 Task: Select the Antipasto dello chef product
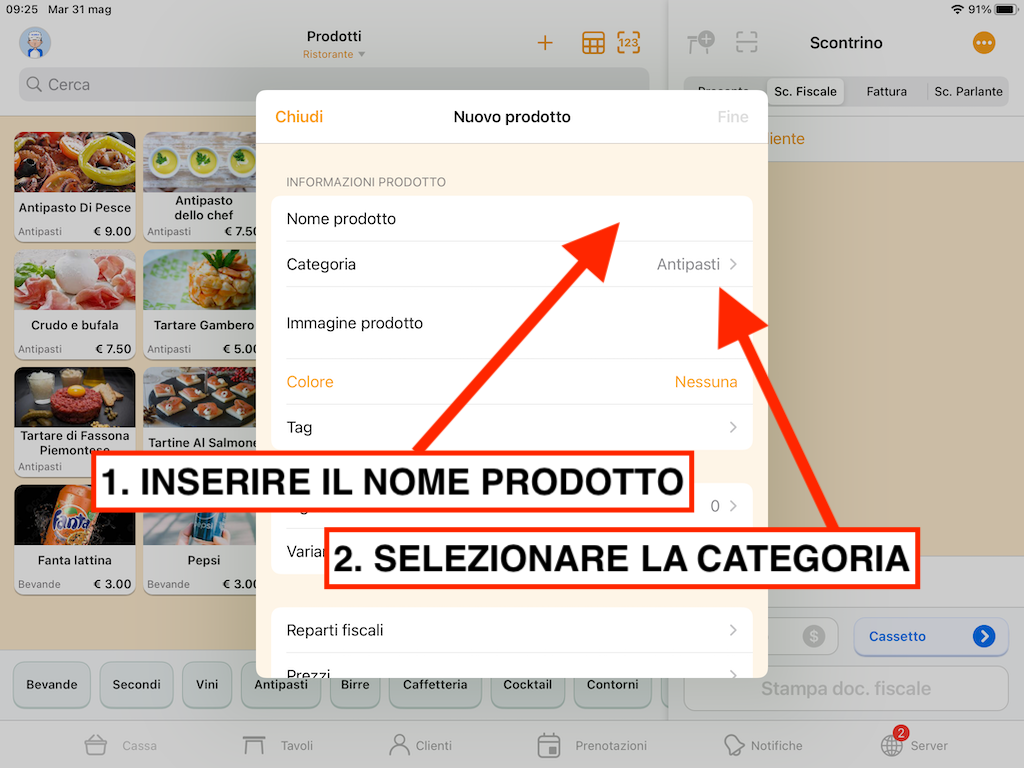click(x=200, y=187)
